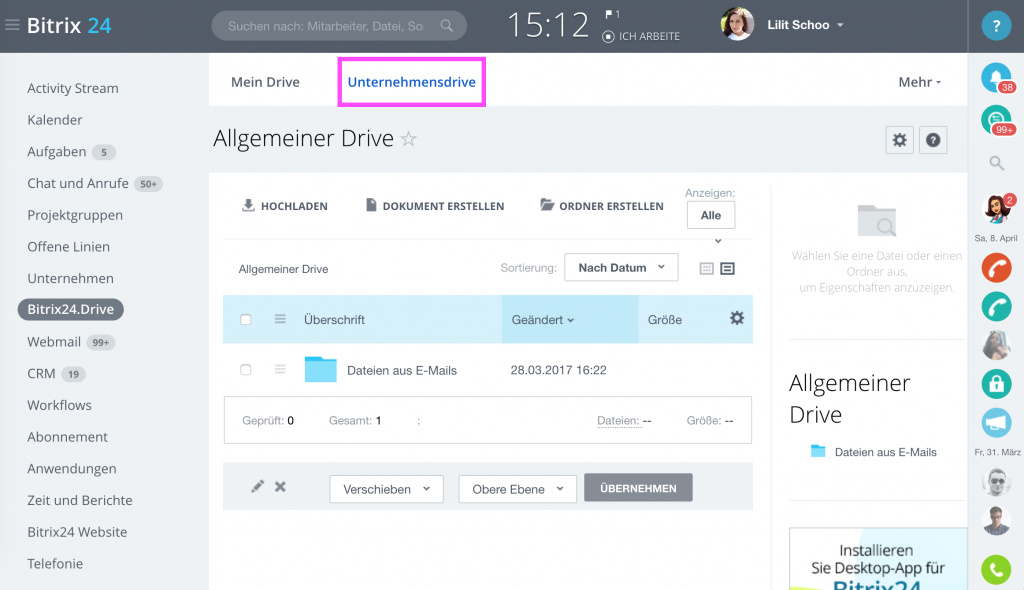
Task: Open Dateien aus E-Mails in the right panel
Action: tap(886, 452)
